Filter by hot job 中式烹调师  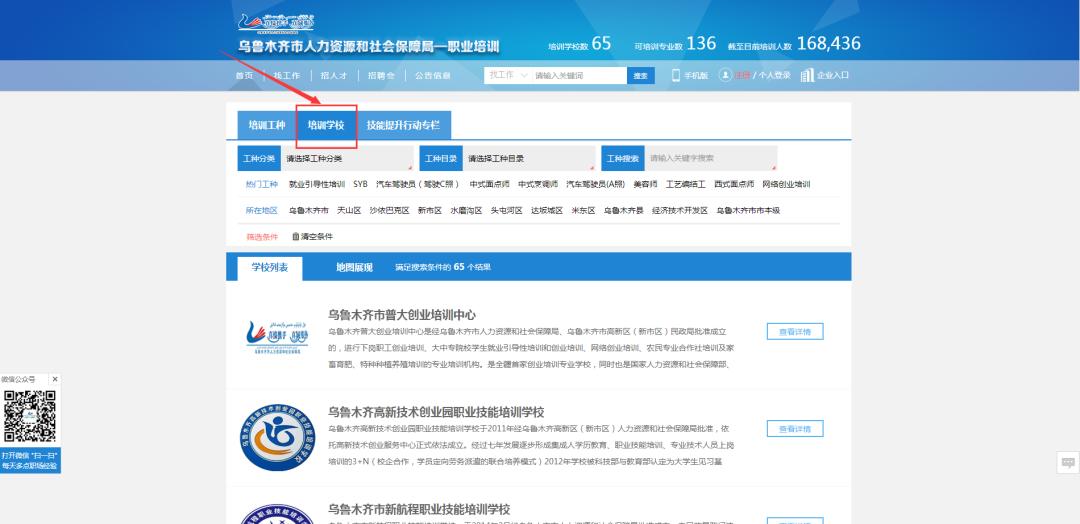coord(538,185)
